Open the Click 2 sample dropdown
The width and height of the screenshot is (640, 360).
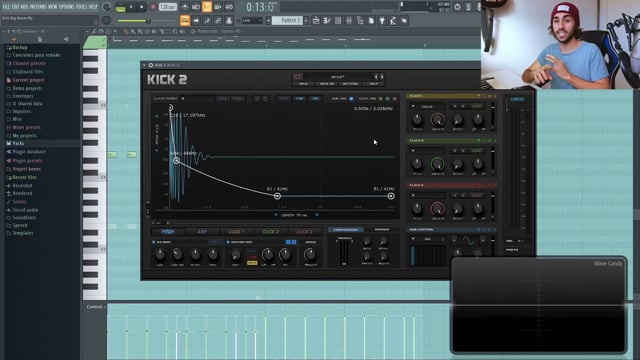(427, 151)
